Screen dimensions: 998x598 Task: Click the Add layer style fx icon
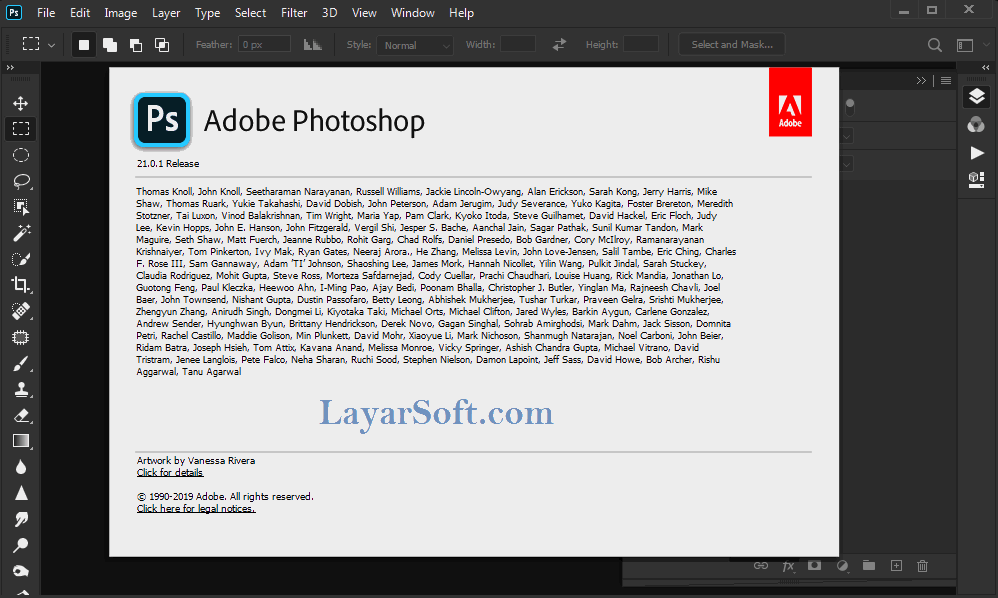[x=788, y=566]
